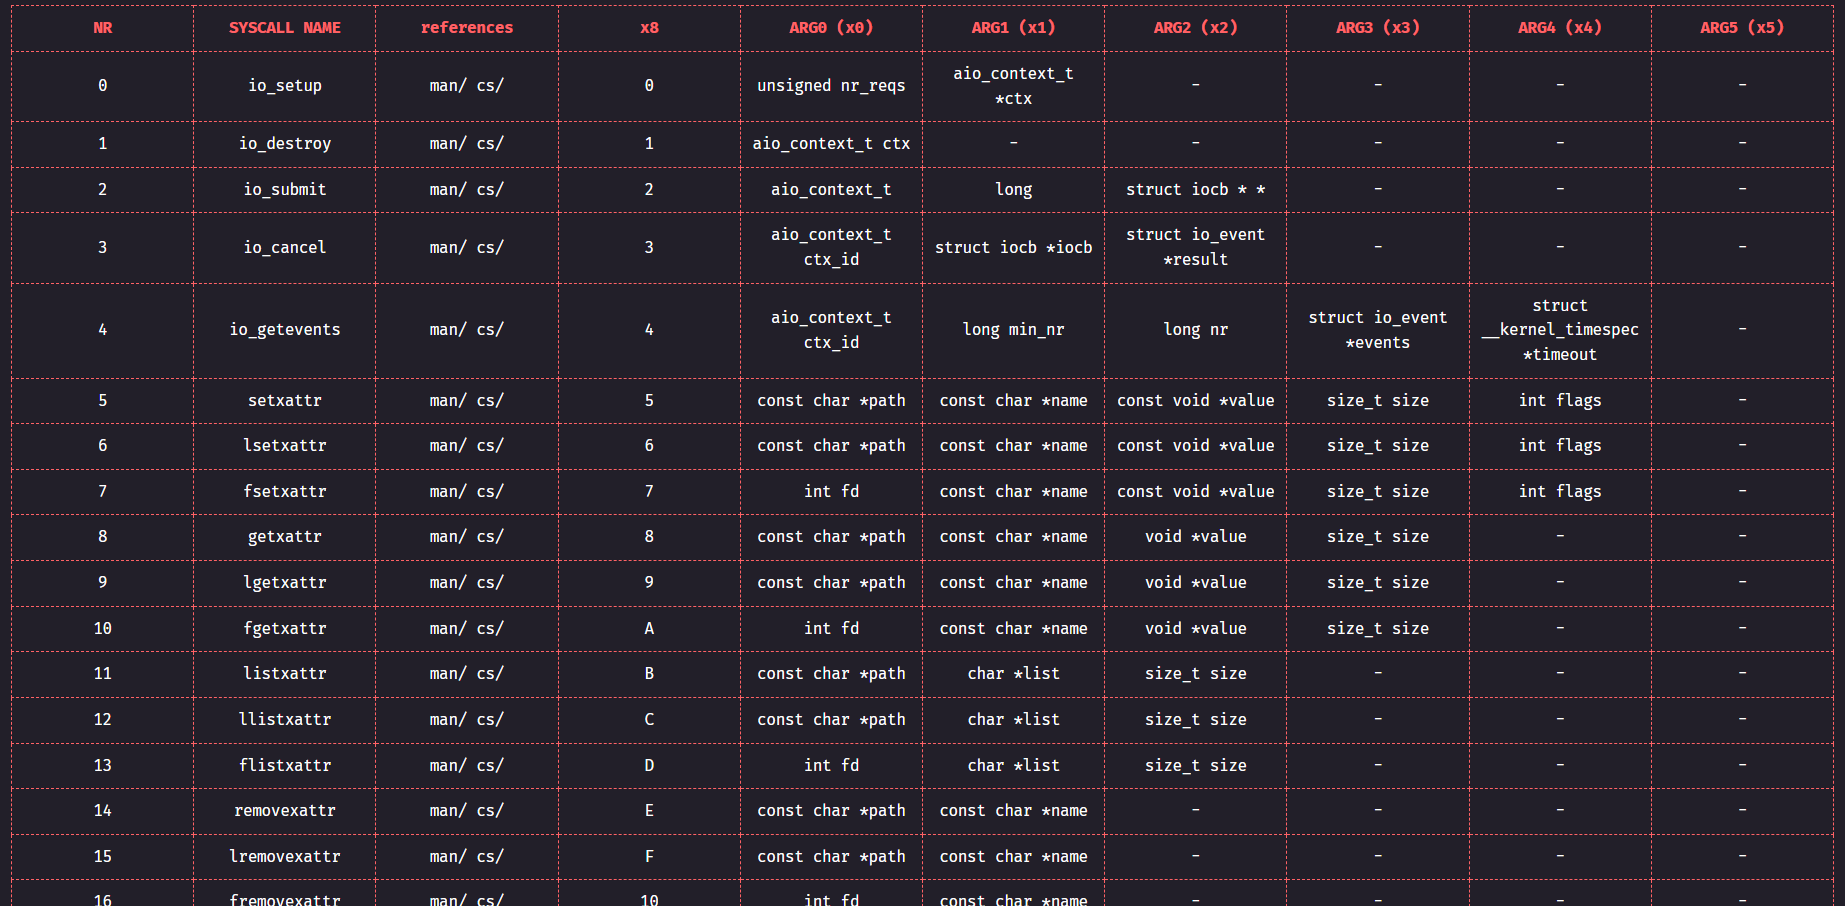This screenshot has width=1845, height=906.
Task: Click the x8 column header
Action: 649,28
